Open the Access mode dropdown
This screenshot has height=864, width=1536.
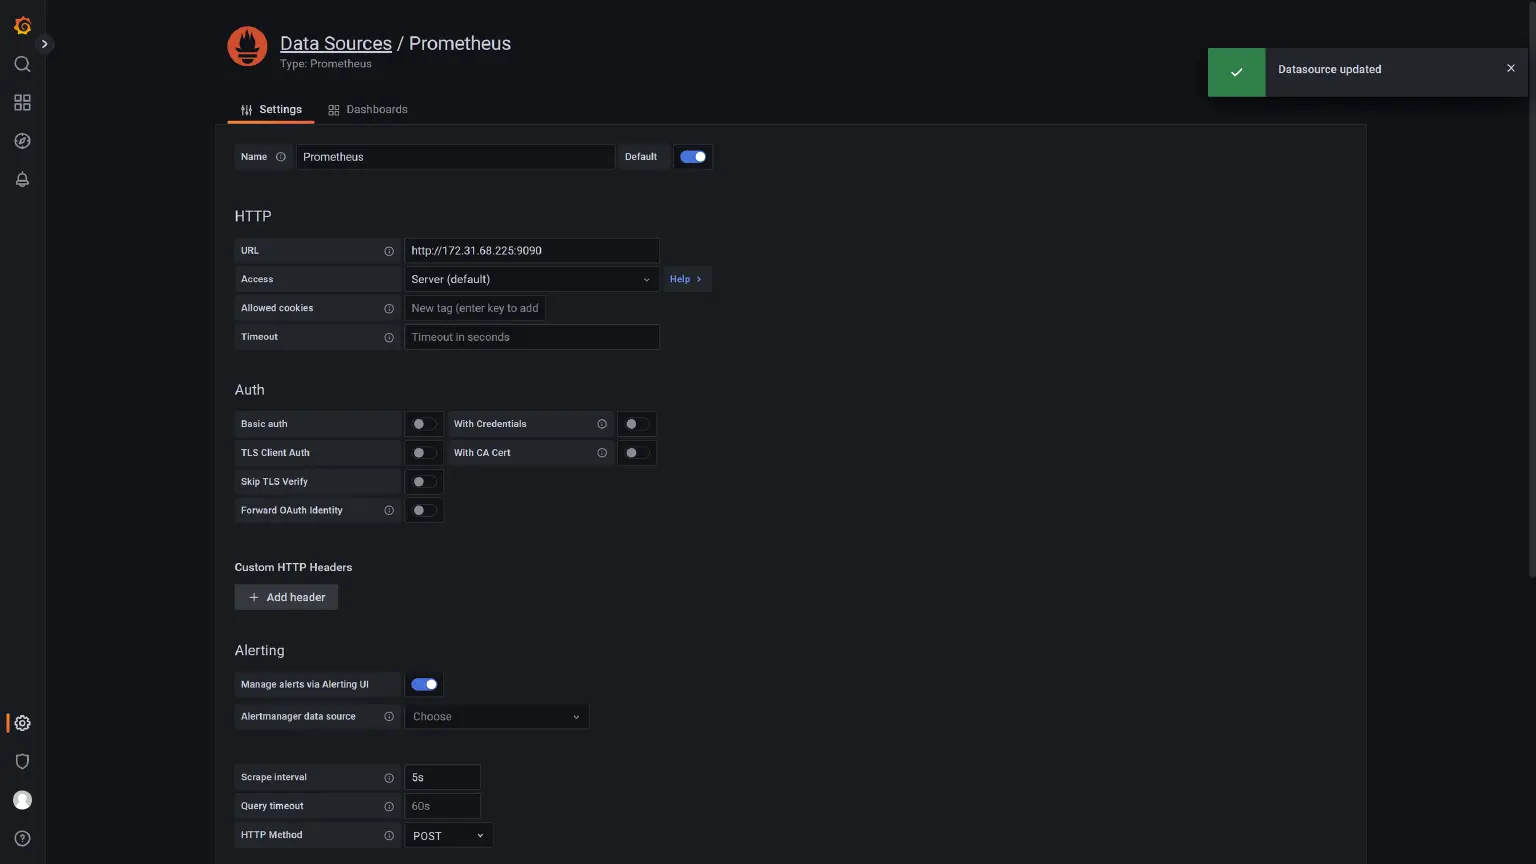tap(531, 278)
